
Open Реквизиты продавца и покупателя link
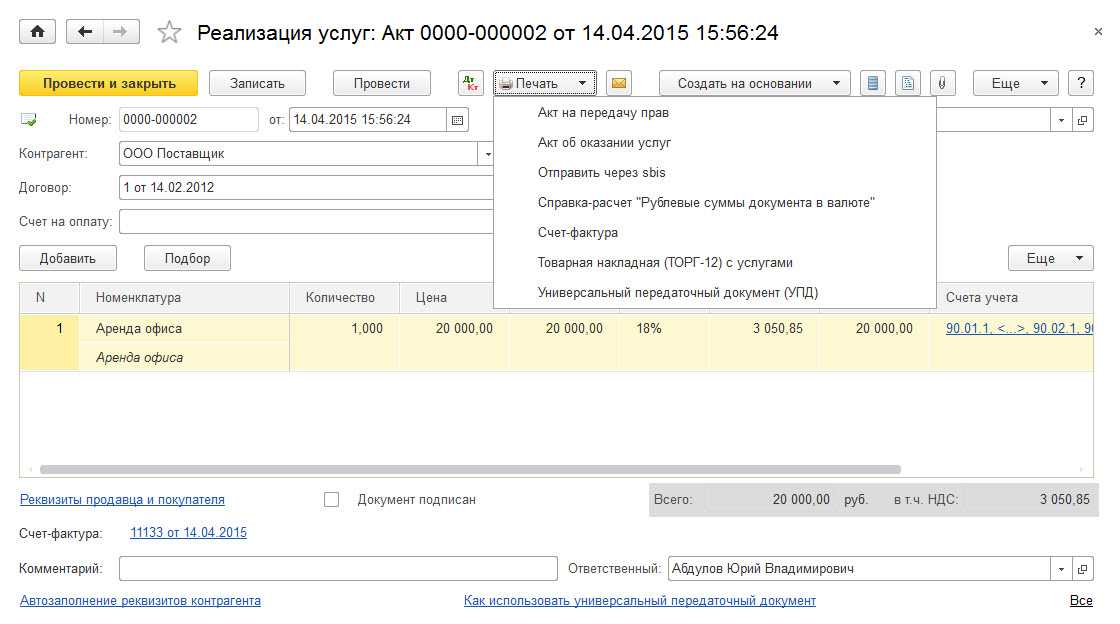(122, 500)
